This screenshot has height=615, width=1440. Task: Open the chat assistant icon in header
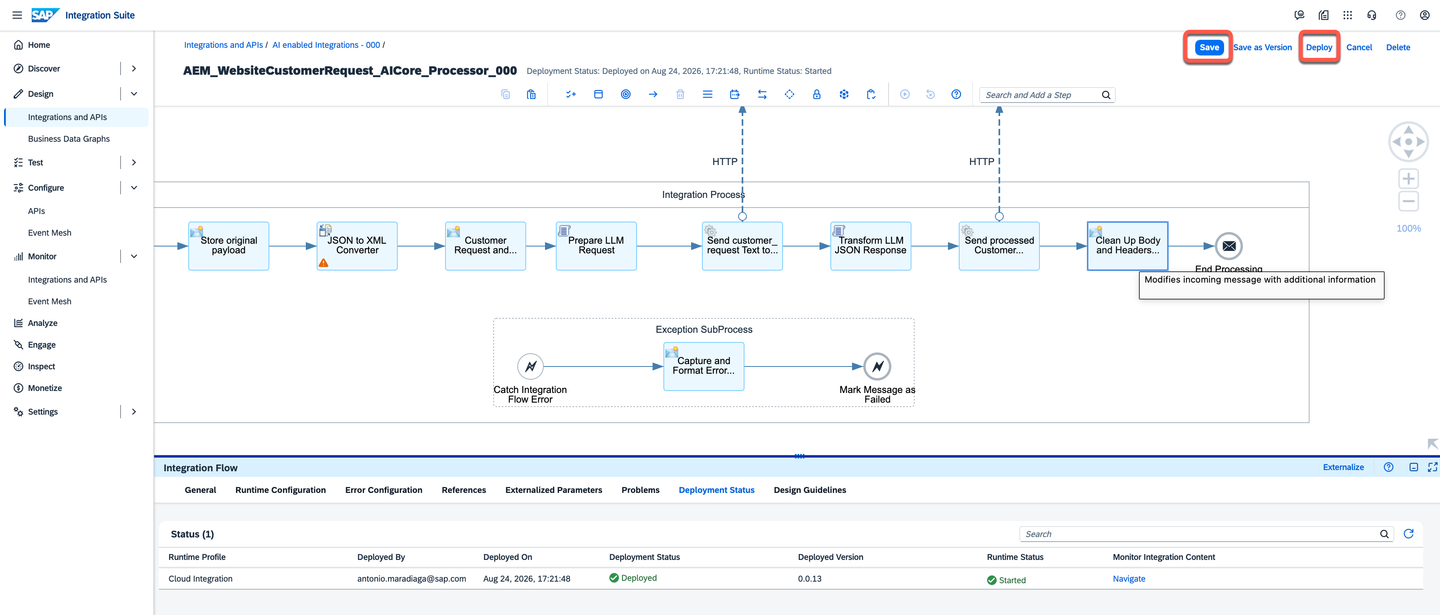click(1299, 15)
